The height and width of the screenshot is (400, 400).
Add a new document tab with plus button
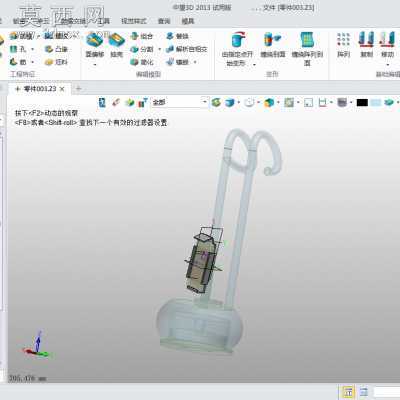click(x=79, y=89)
